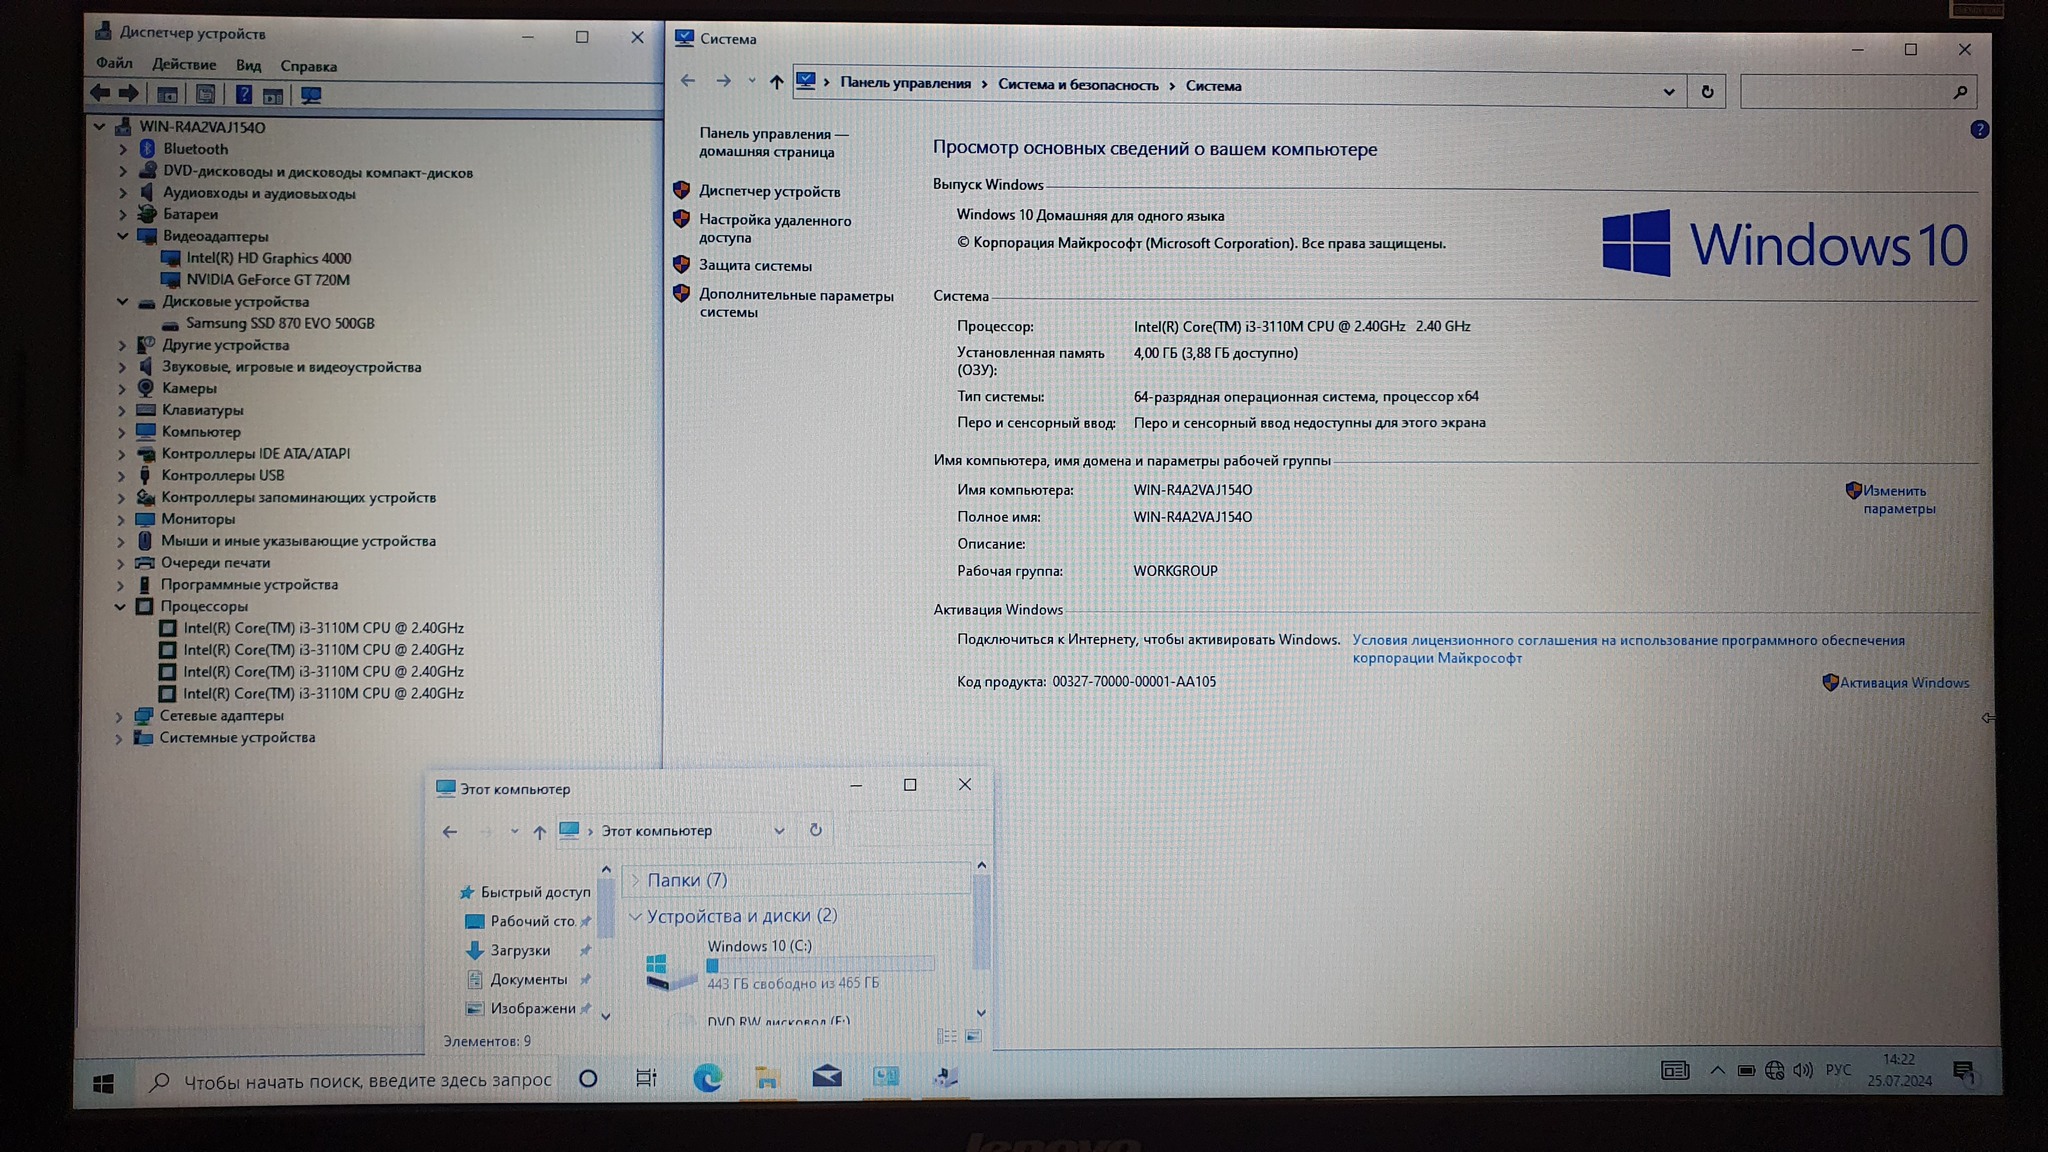The height and width of the screenshot is (1152, 2048).
Task: Click the Активация Windows link
Action: click(x=1903, y=683)
